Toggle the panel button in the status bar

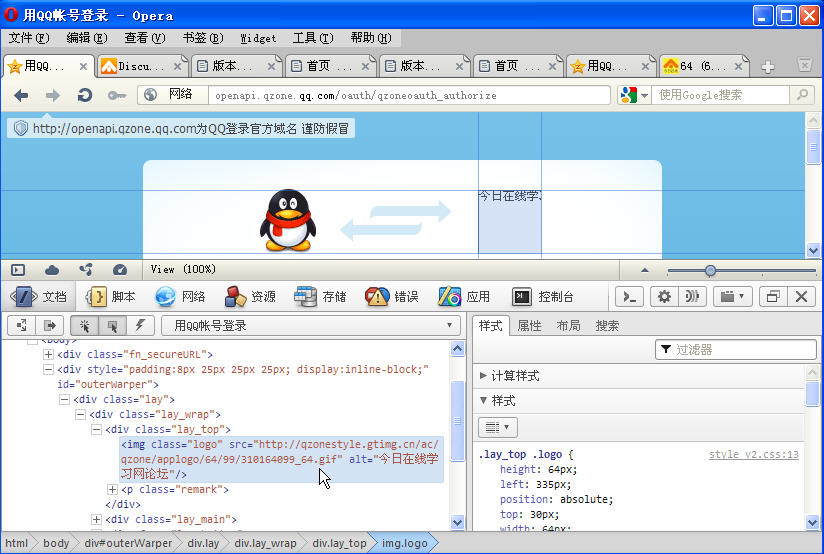18,270
